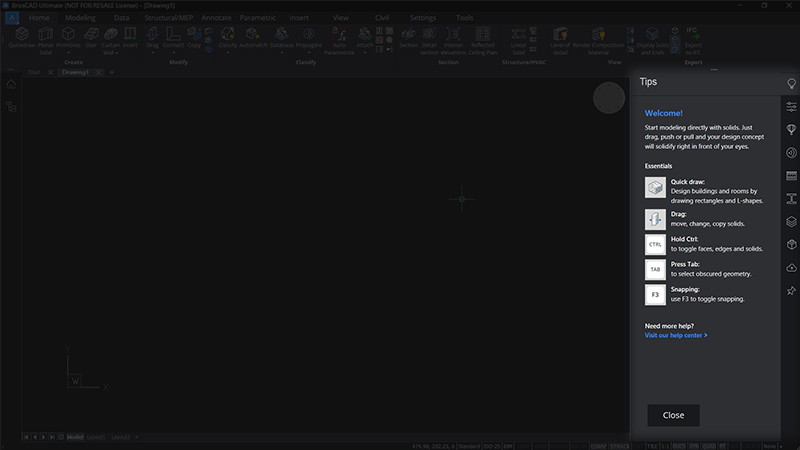Expand the Curtain Wall dropdown arrow
The image size is (800, 450).
(x=116, y=53)
